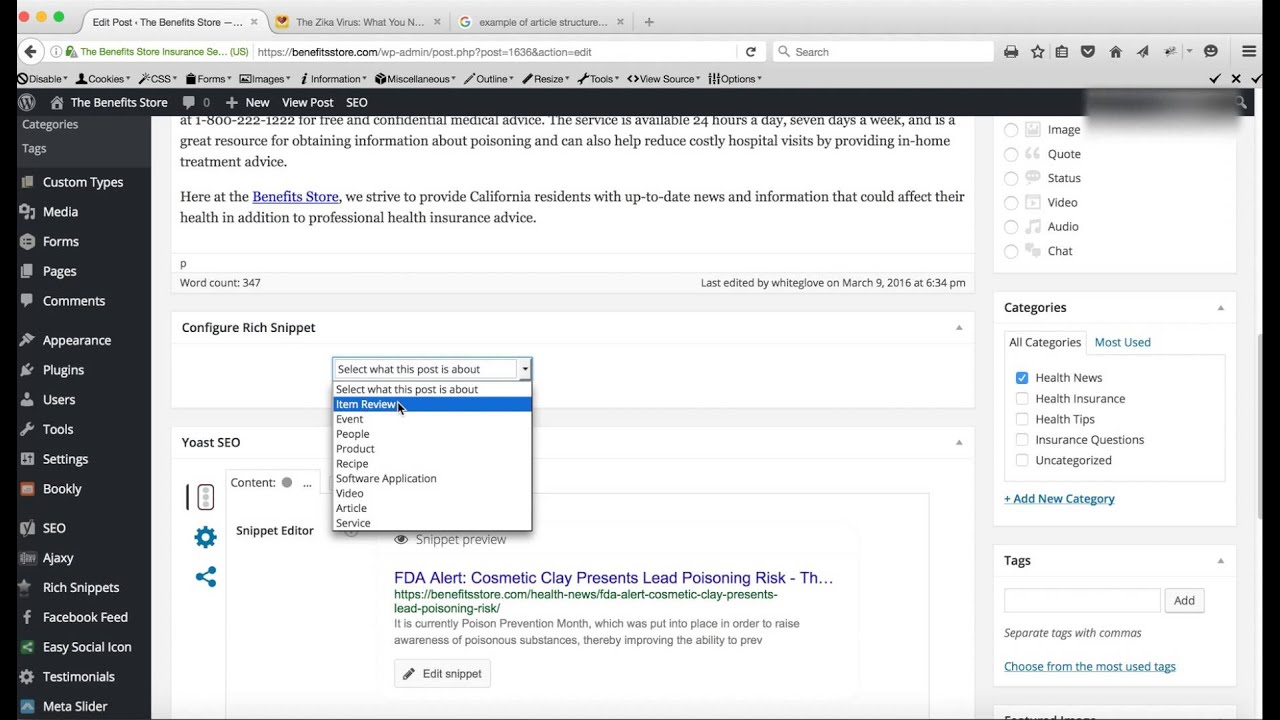Select the Status post format
This screenshot has width=1280, height=720.
pos(1011,178)
